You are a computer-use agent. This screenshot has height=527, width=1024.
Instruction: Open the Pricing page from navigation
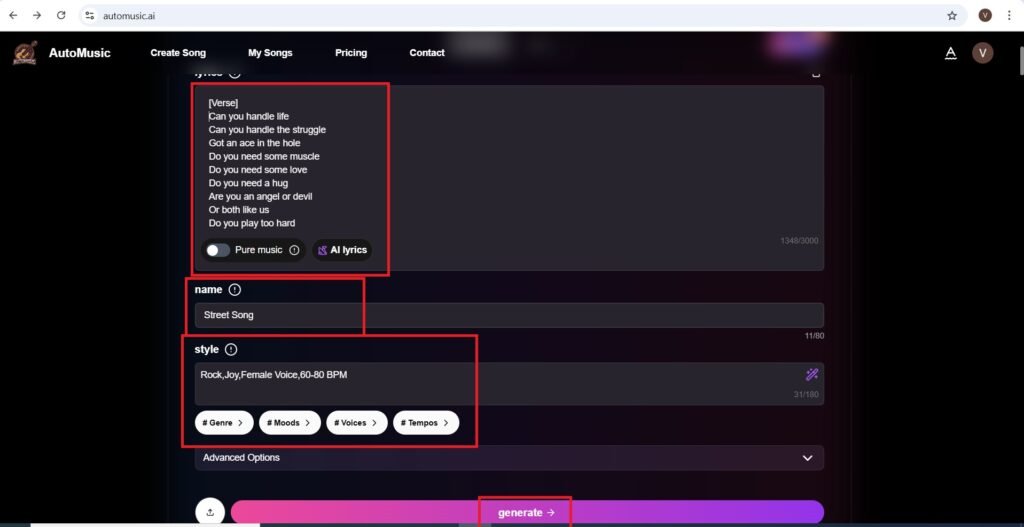pos(351,53)
